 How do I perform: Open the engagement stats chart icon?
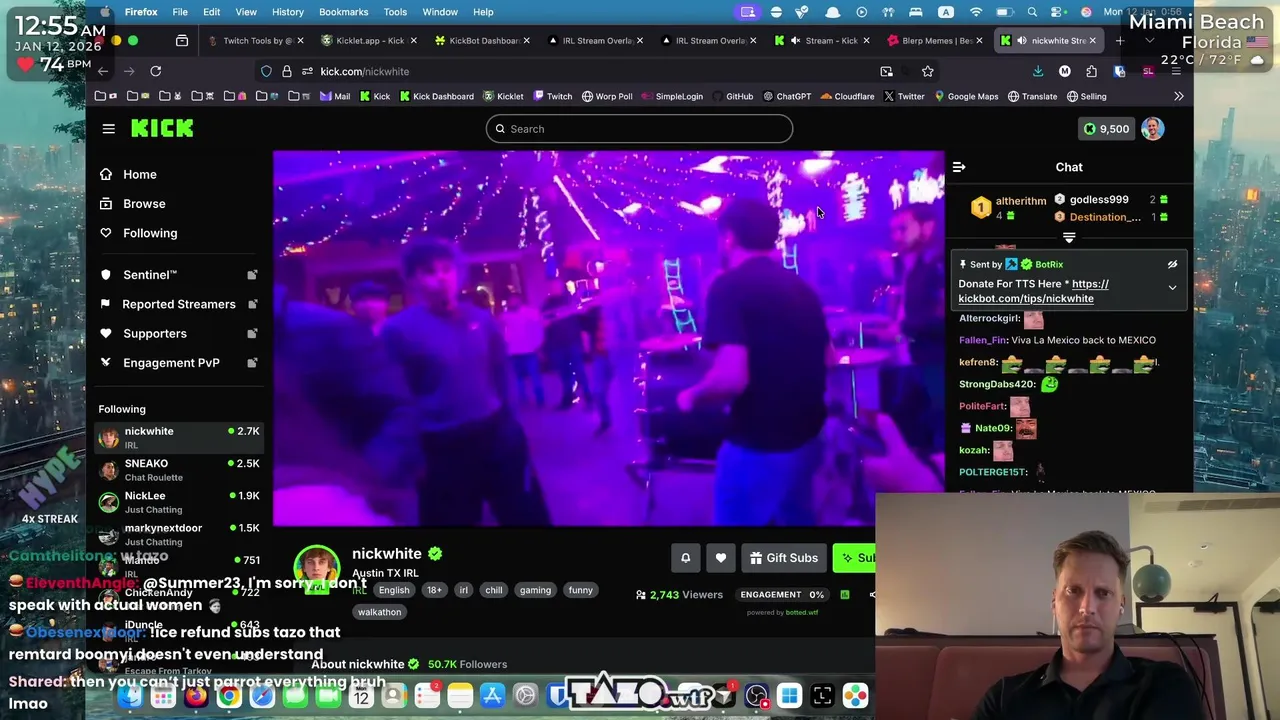click(845, 595)
